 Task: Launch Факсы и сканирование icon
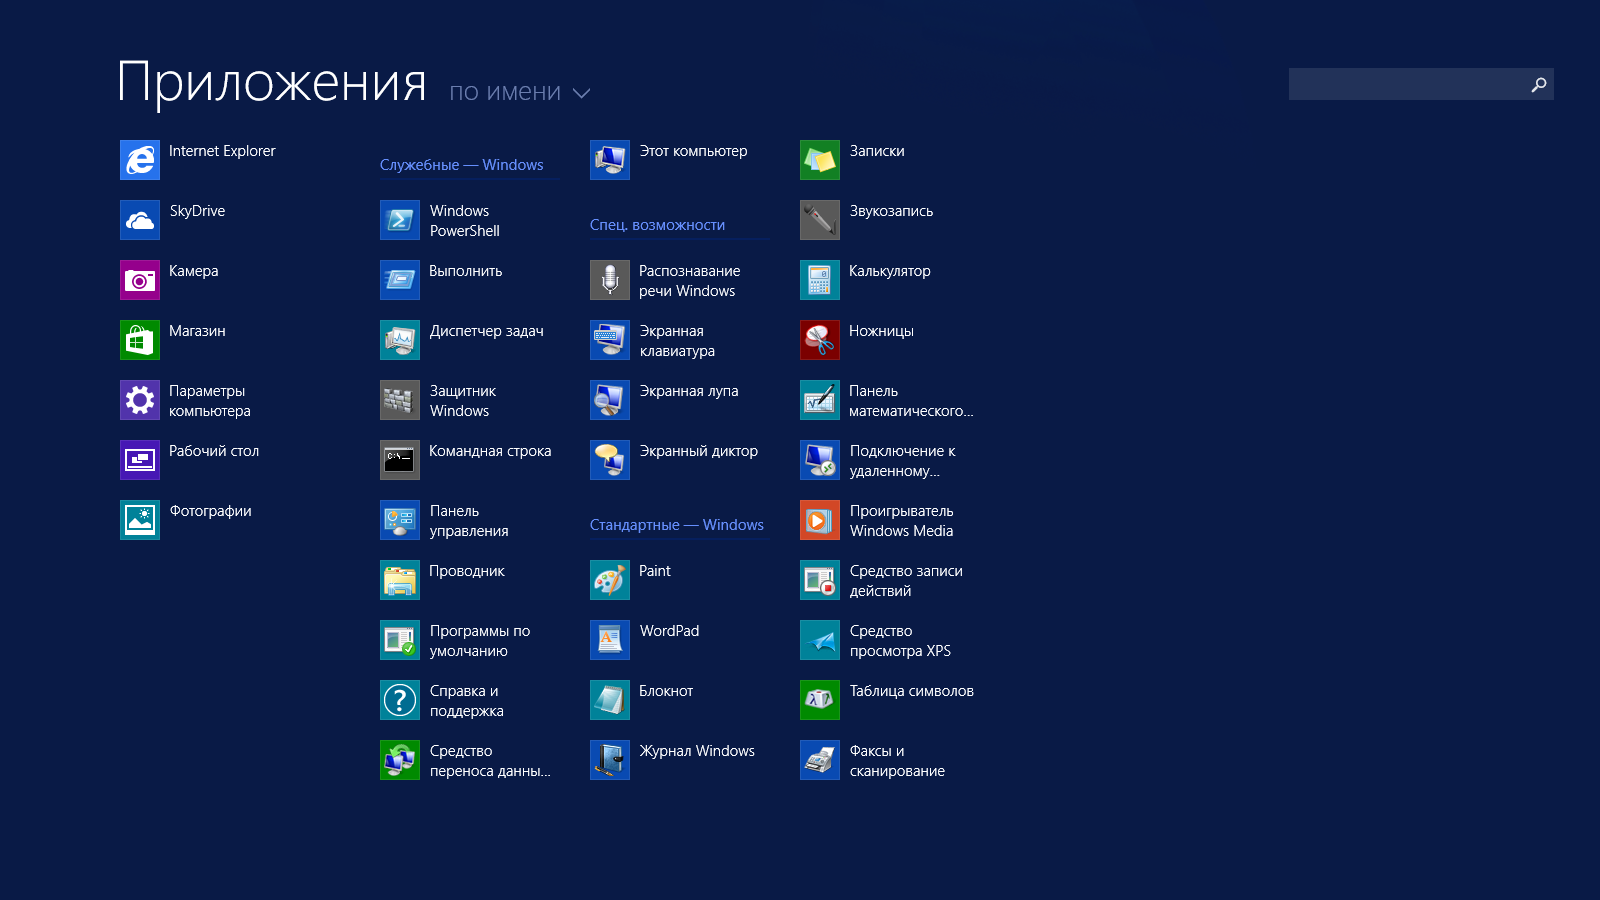coord(820,760)
